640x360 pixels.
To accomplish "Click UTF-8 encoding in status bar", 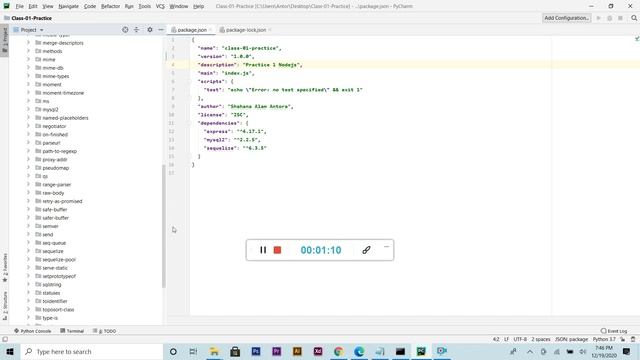I will coord(520,339).
